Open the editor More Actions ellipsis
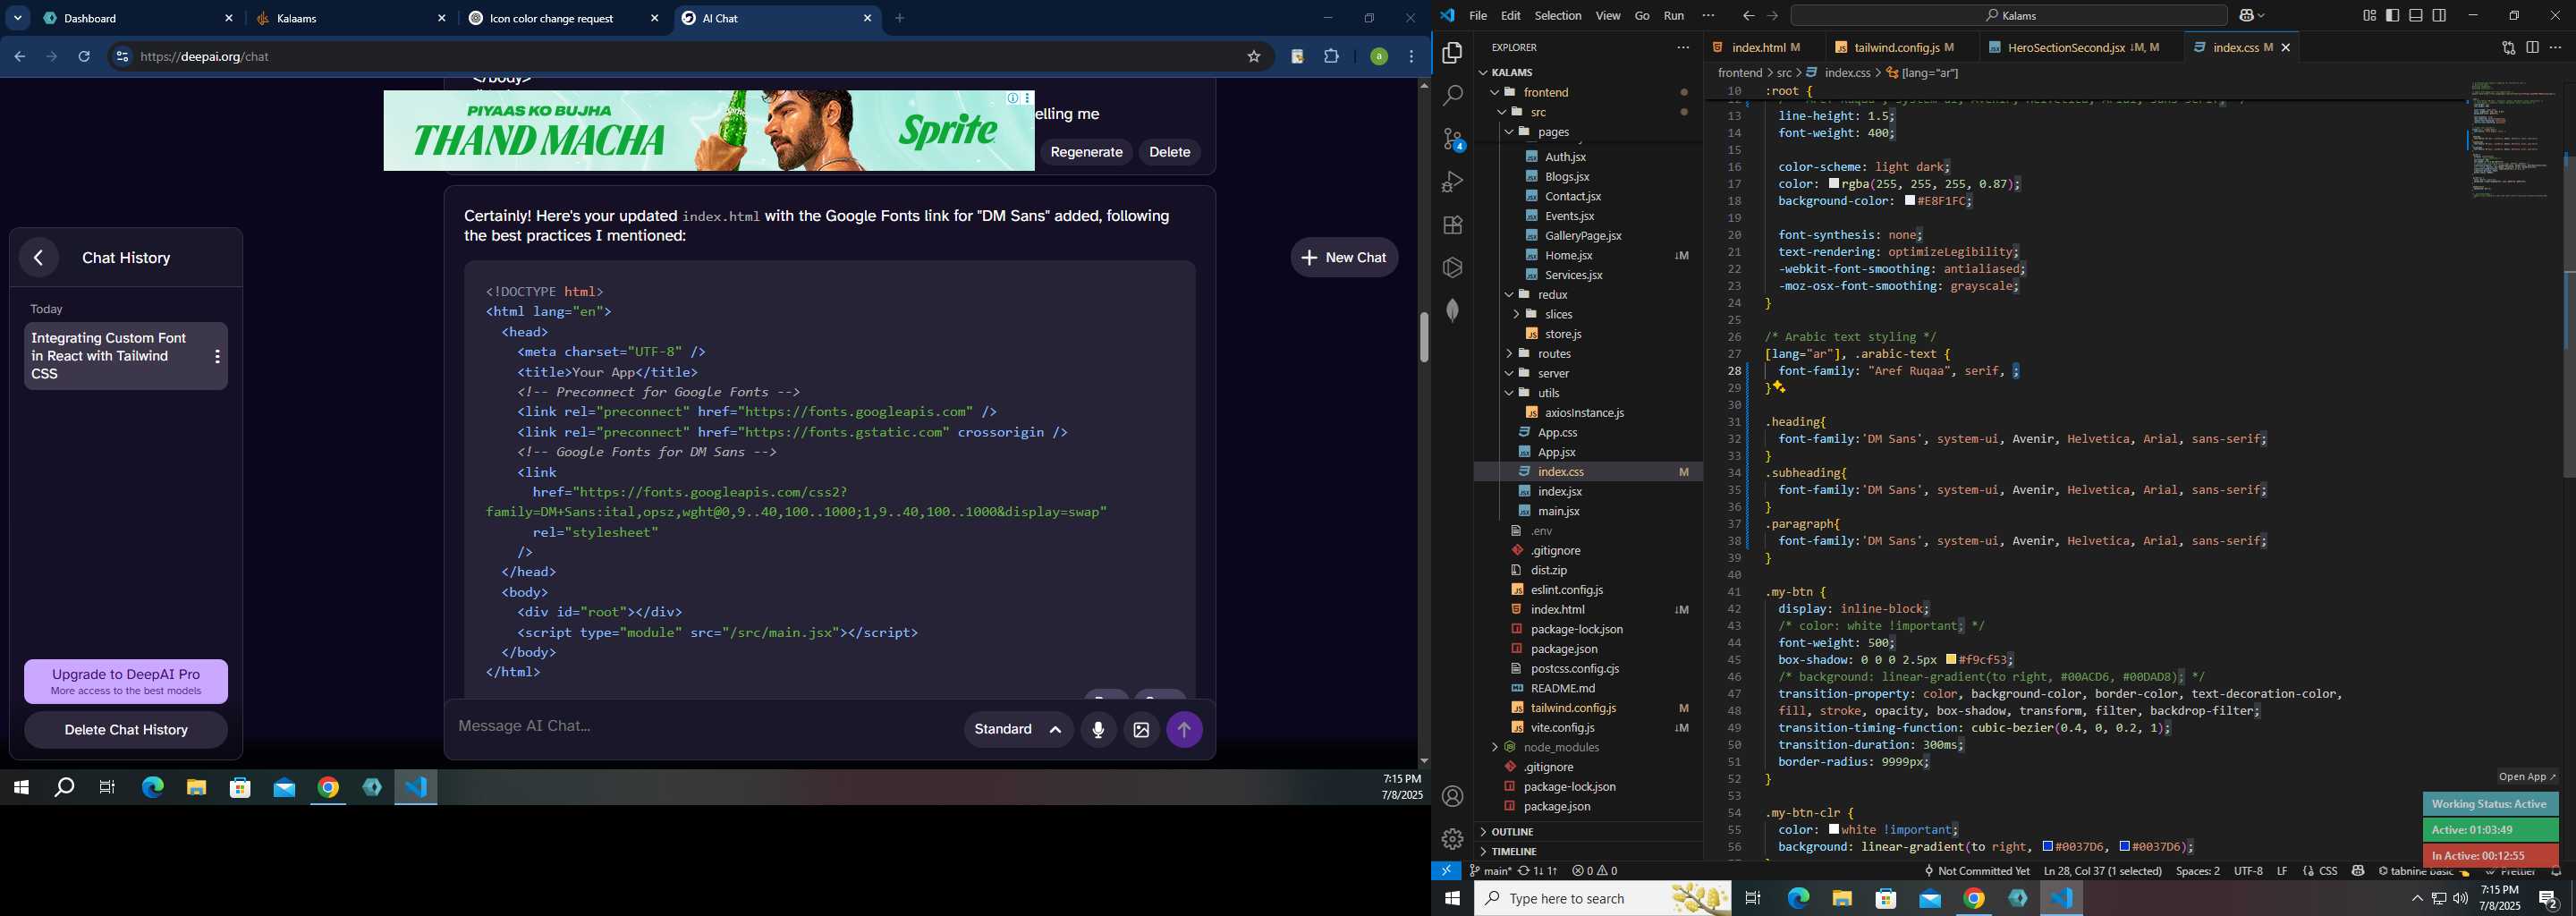 tap(2555, 48)
